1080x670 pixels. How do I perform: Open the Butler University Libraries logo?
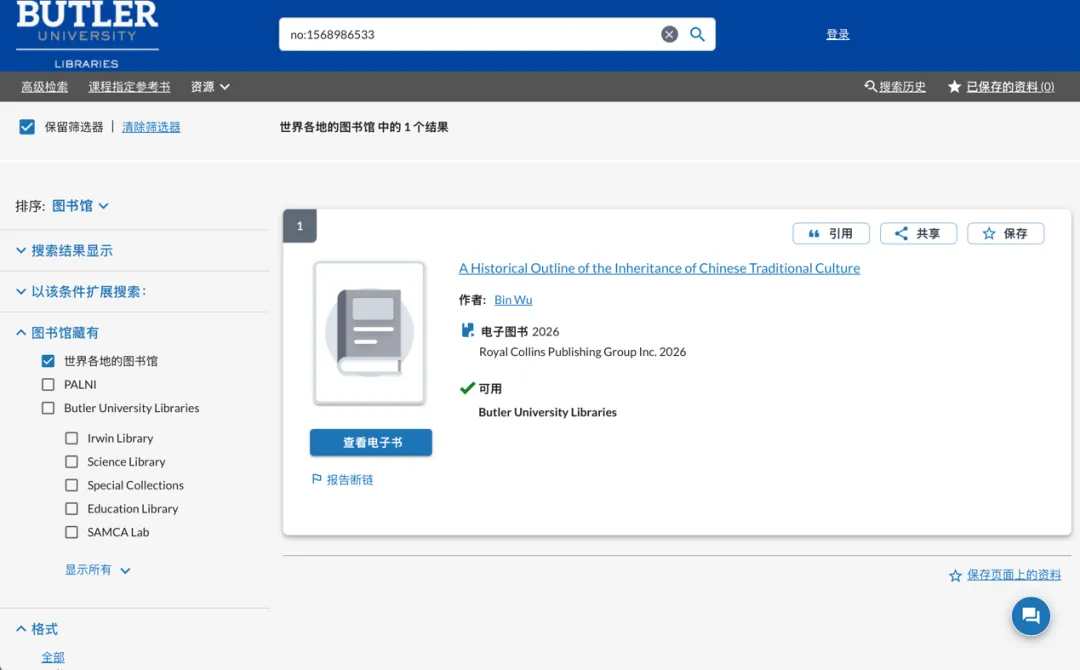(x=87, y=34)
